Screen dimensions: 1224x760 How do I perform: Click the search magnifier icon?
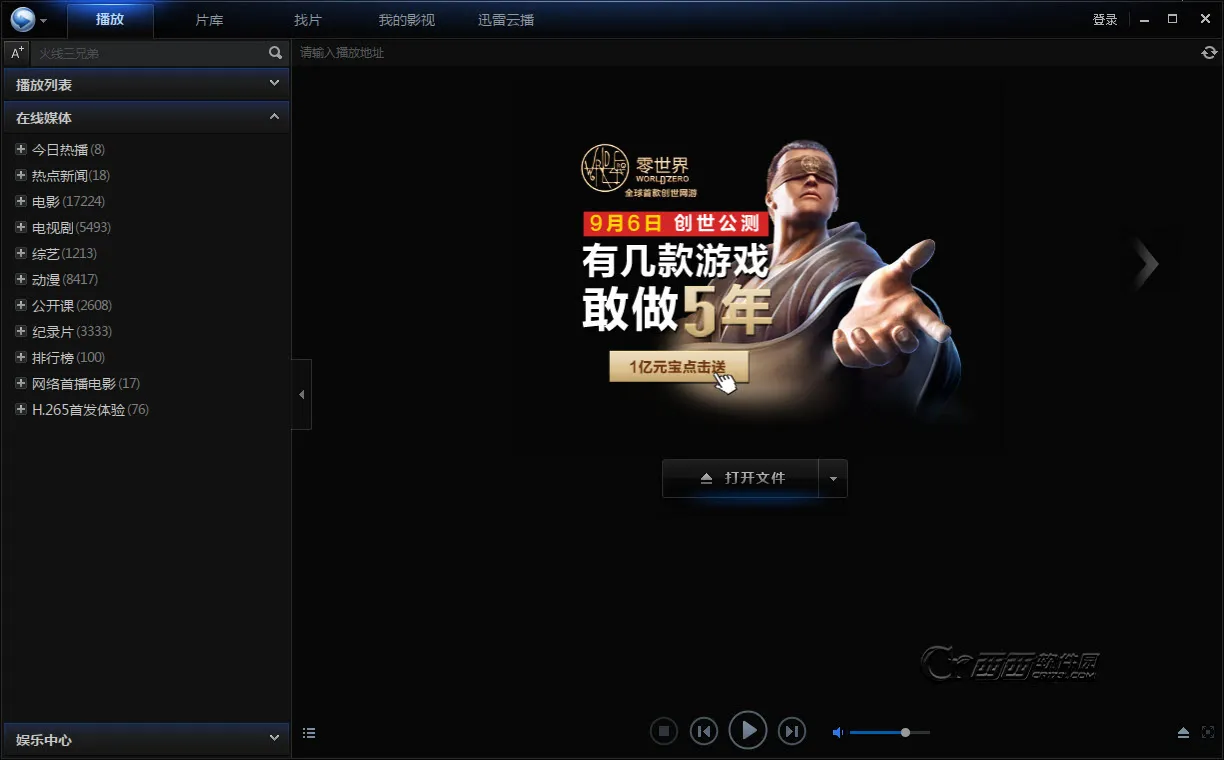click(x=276, y=53)
